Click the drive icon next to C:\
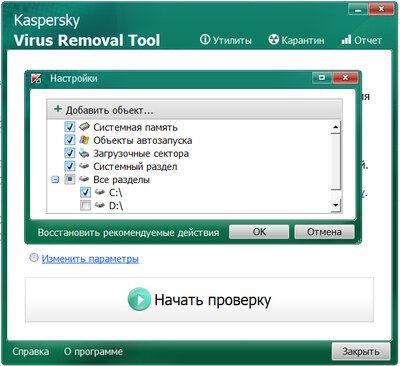The height and width of the screenshot is (366, 400). (x=100, y=192)
